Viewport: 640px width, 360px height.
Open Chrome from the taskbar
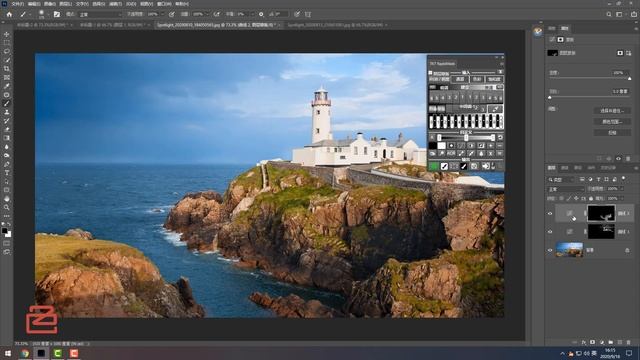click(x=24, y=353)
